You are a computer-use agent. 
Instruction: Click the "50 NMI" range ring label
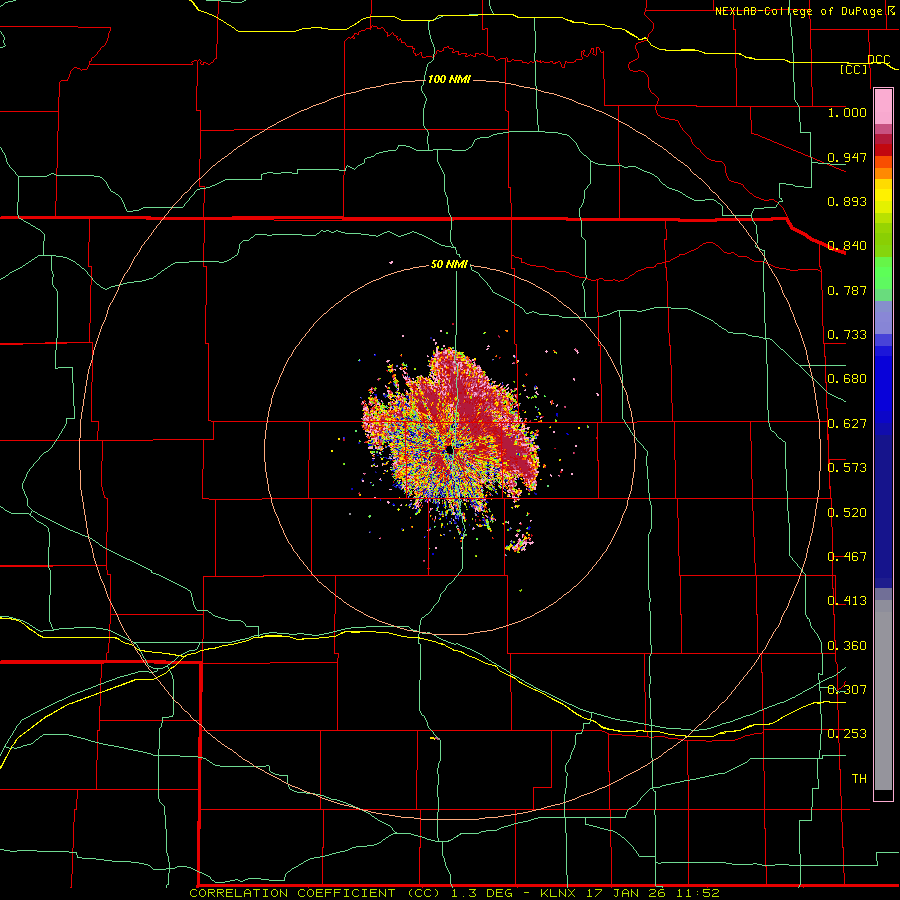pos(449,264)
